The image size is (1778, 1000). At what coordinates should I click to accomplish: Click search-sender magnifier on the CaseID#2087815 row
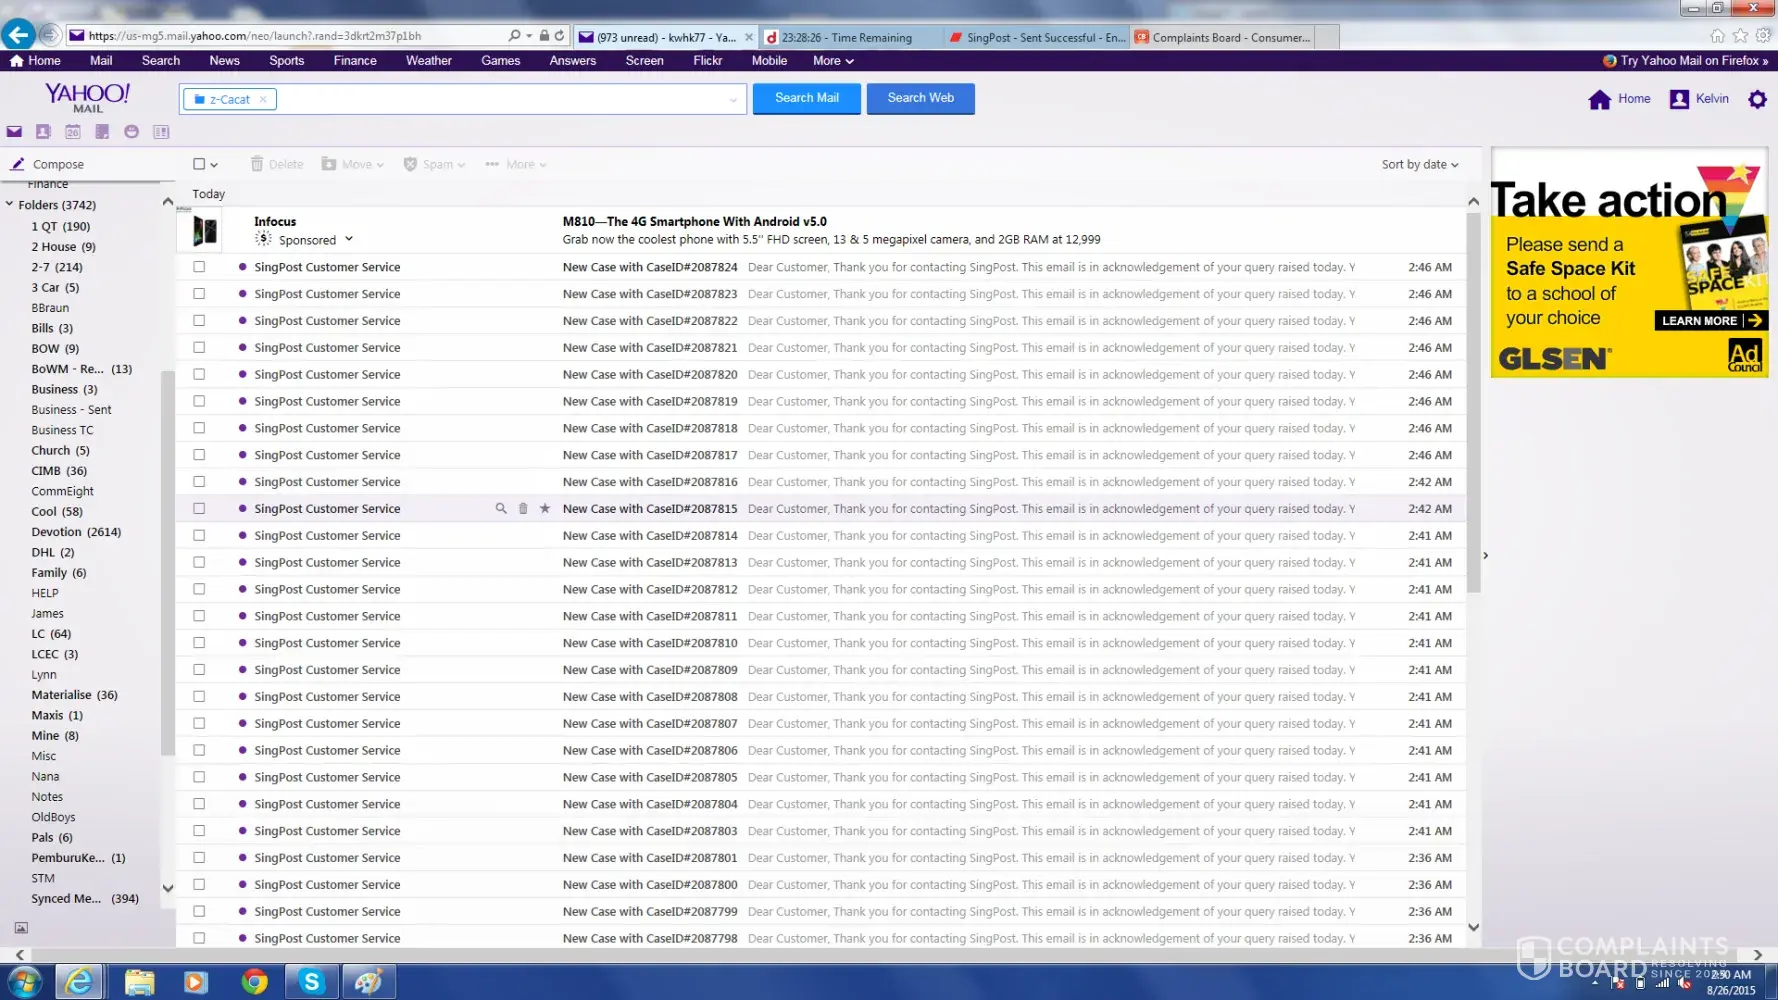pyautogui.click(x=501, y=509)
